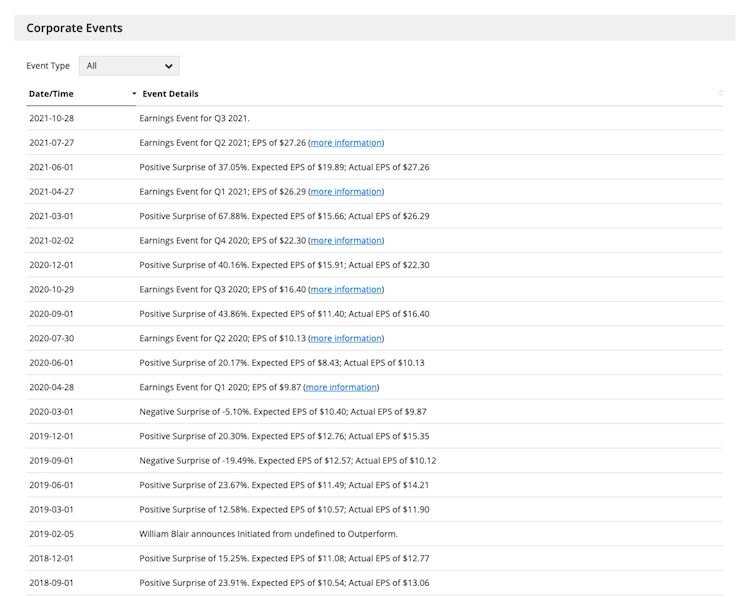The height and width of the screenshot is (597, 750).
Task: Follow more information link for Q4 2020 earnings
Action: (x=346, y=240)
